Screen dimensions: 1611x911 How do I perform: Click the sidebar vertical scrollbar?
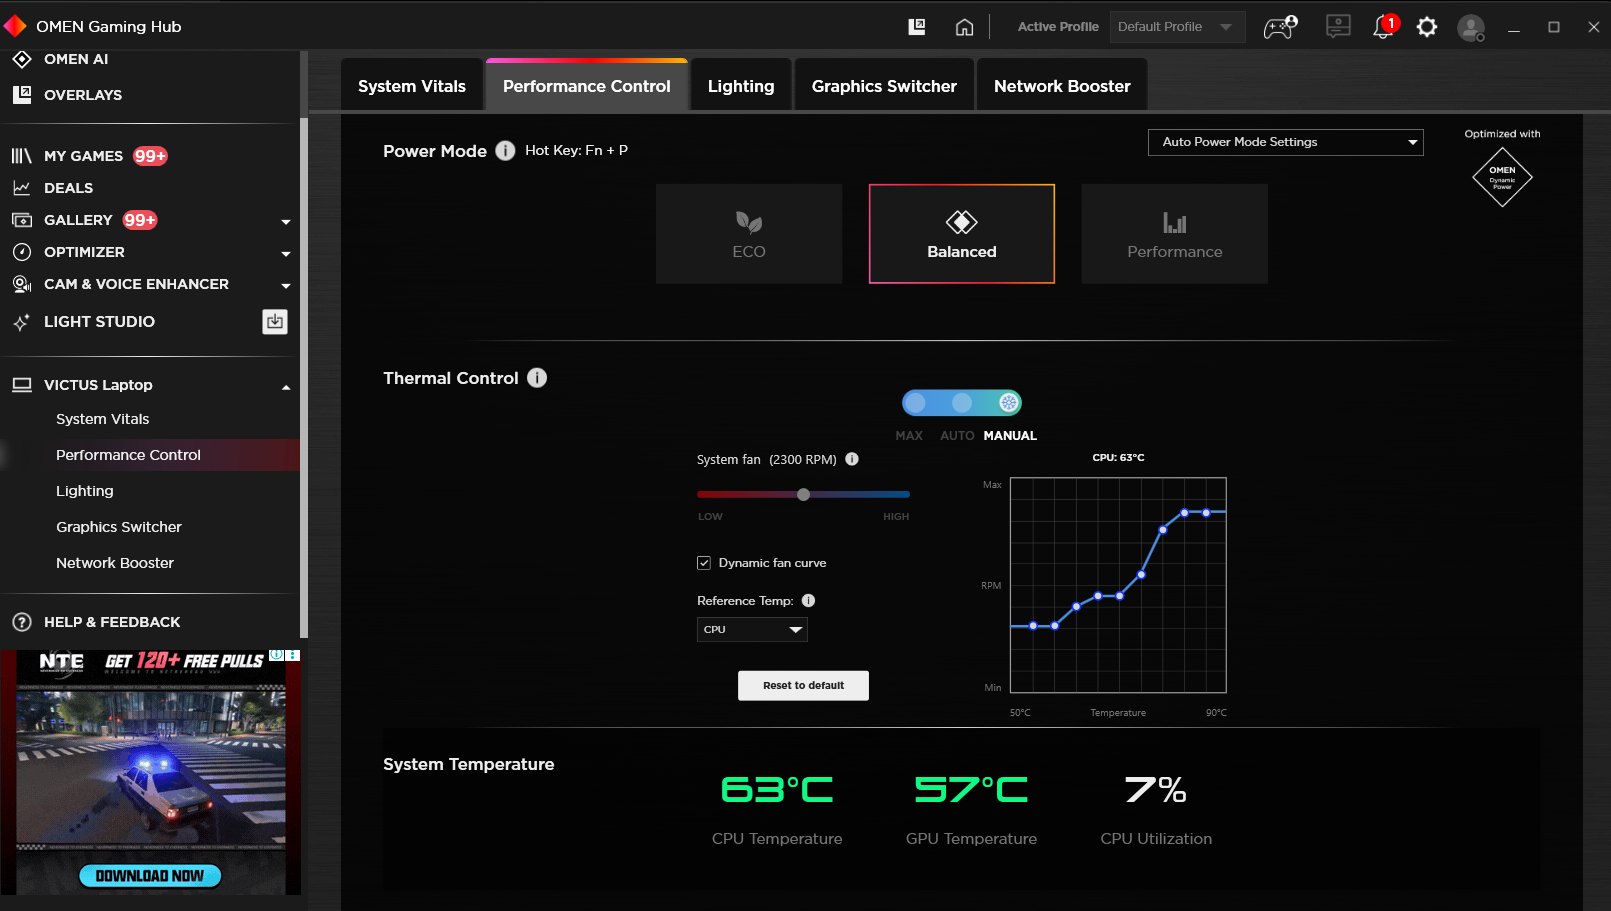[304, 378]
